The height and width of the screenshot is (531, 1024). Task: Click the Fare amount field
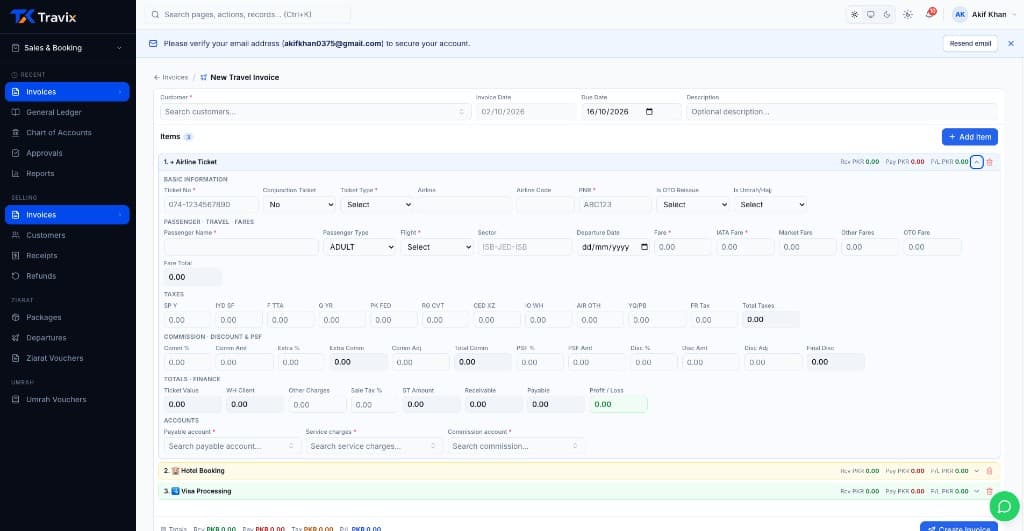[682, 247]
